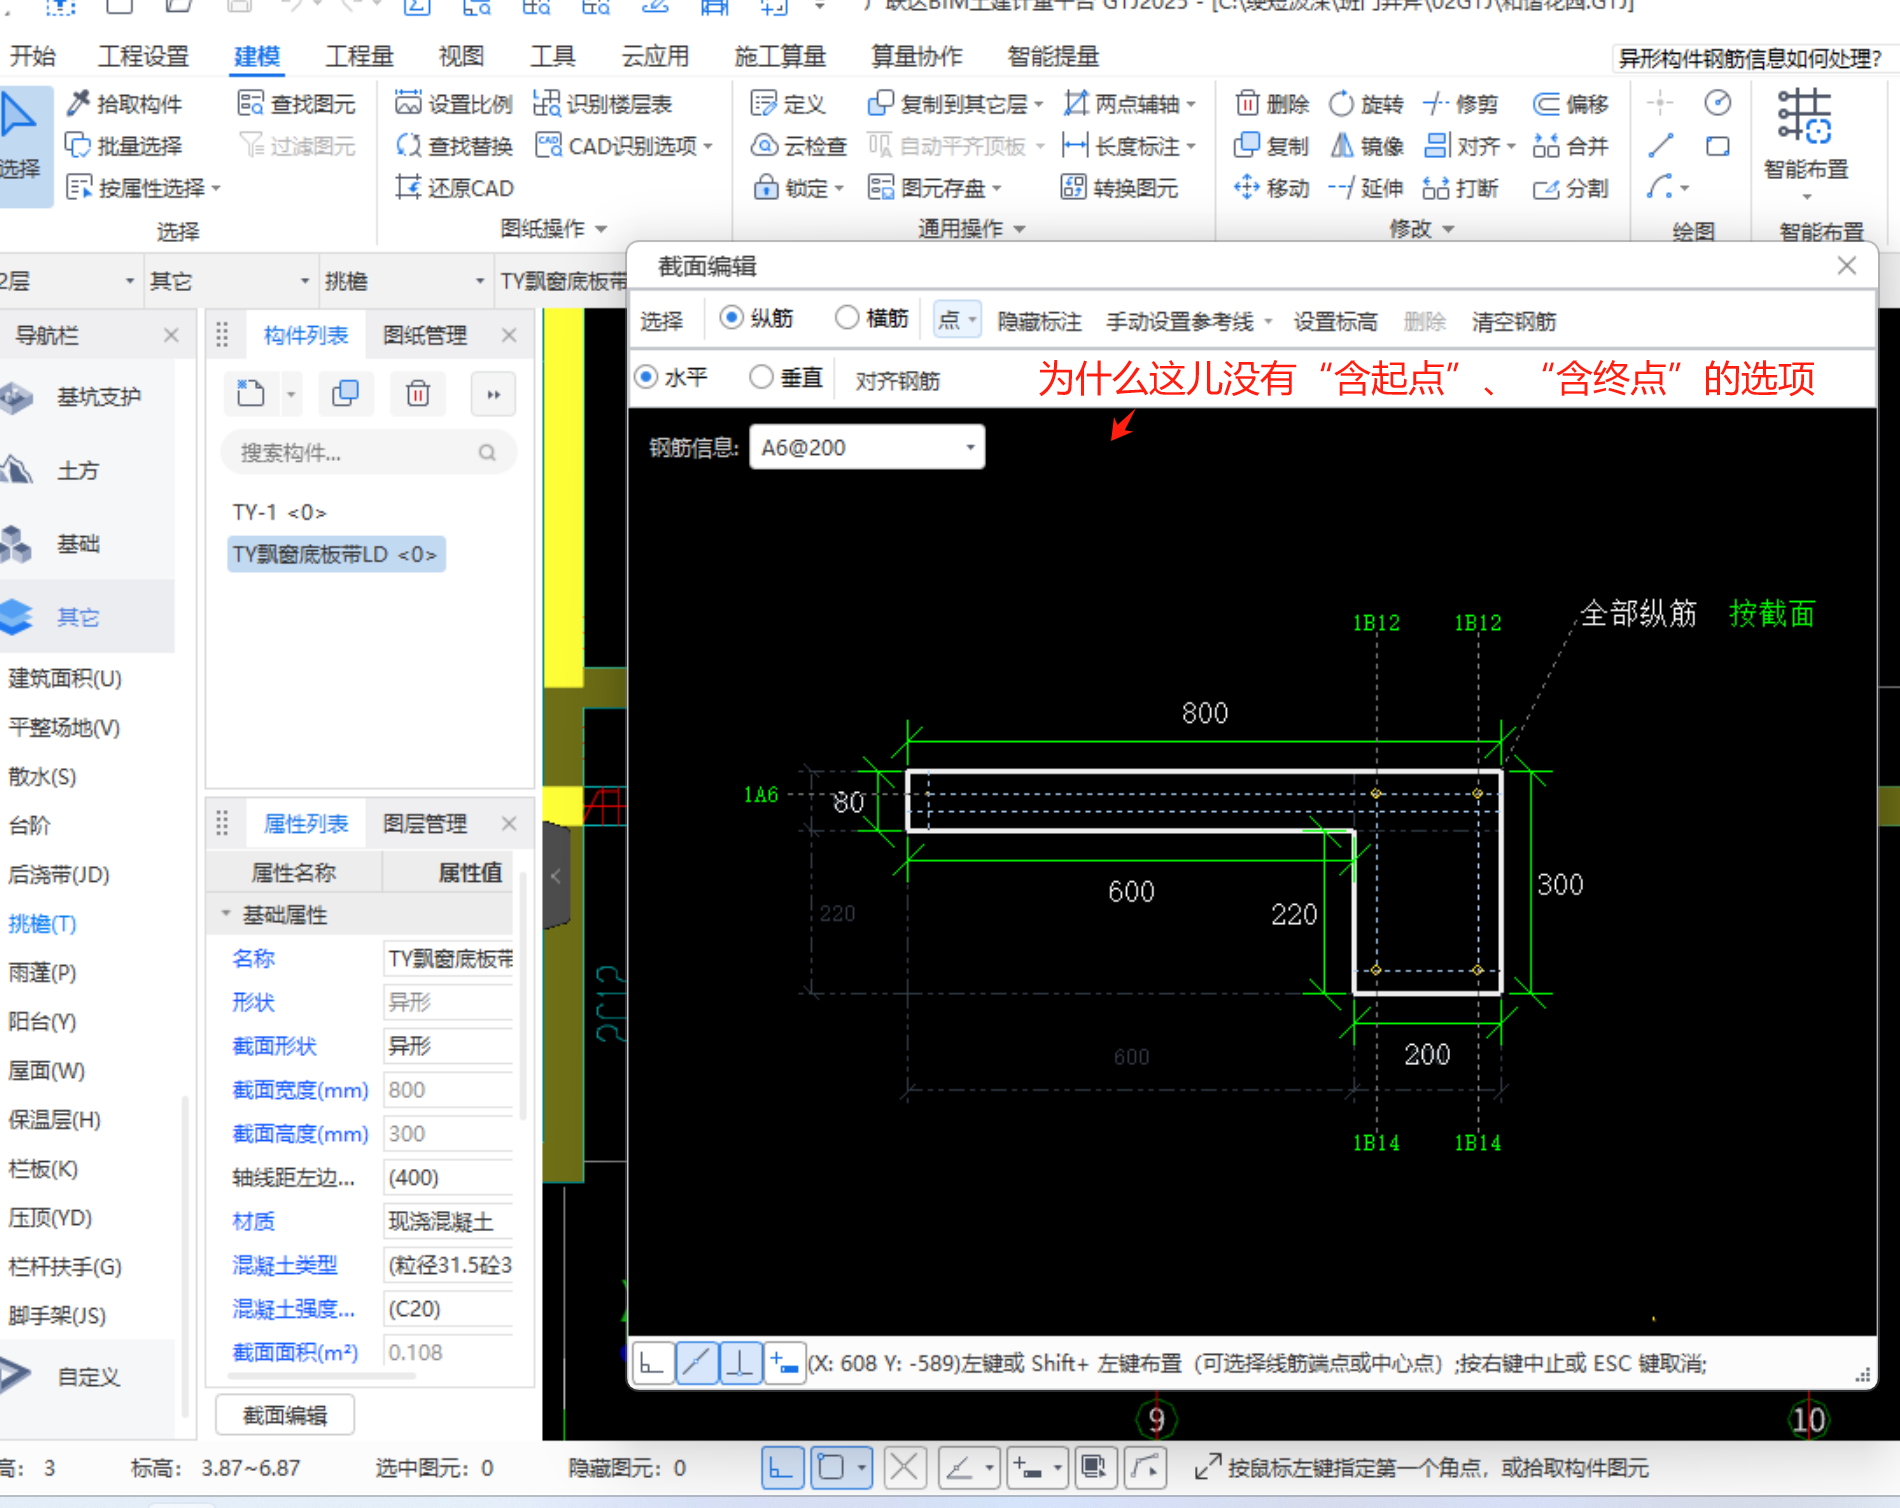This screenshot has width=1900, height=1508.
Task: Toggle dynamic input icon in section editor
Action: [785, 1363]
